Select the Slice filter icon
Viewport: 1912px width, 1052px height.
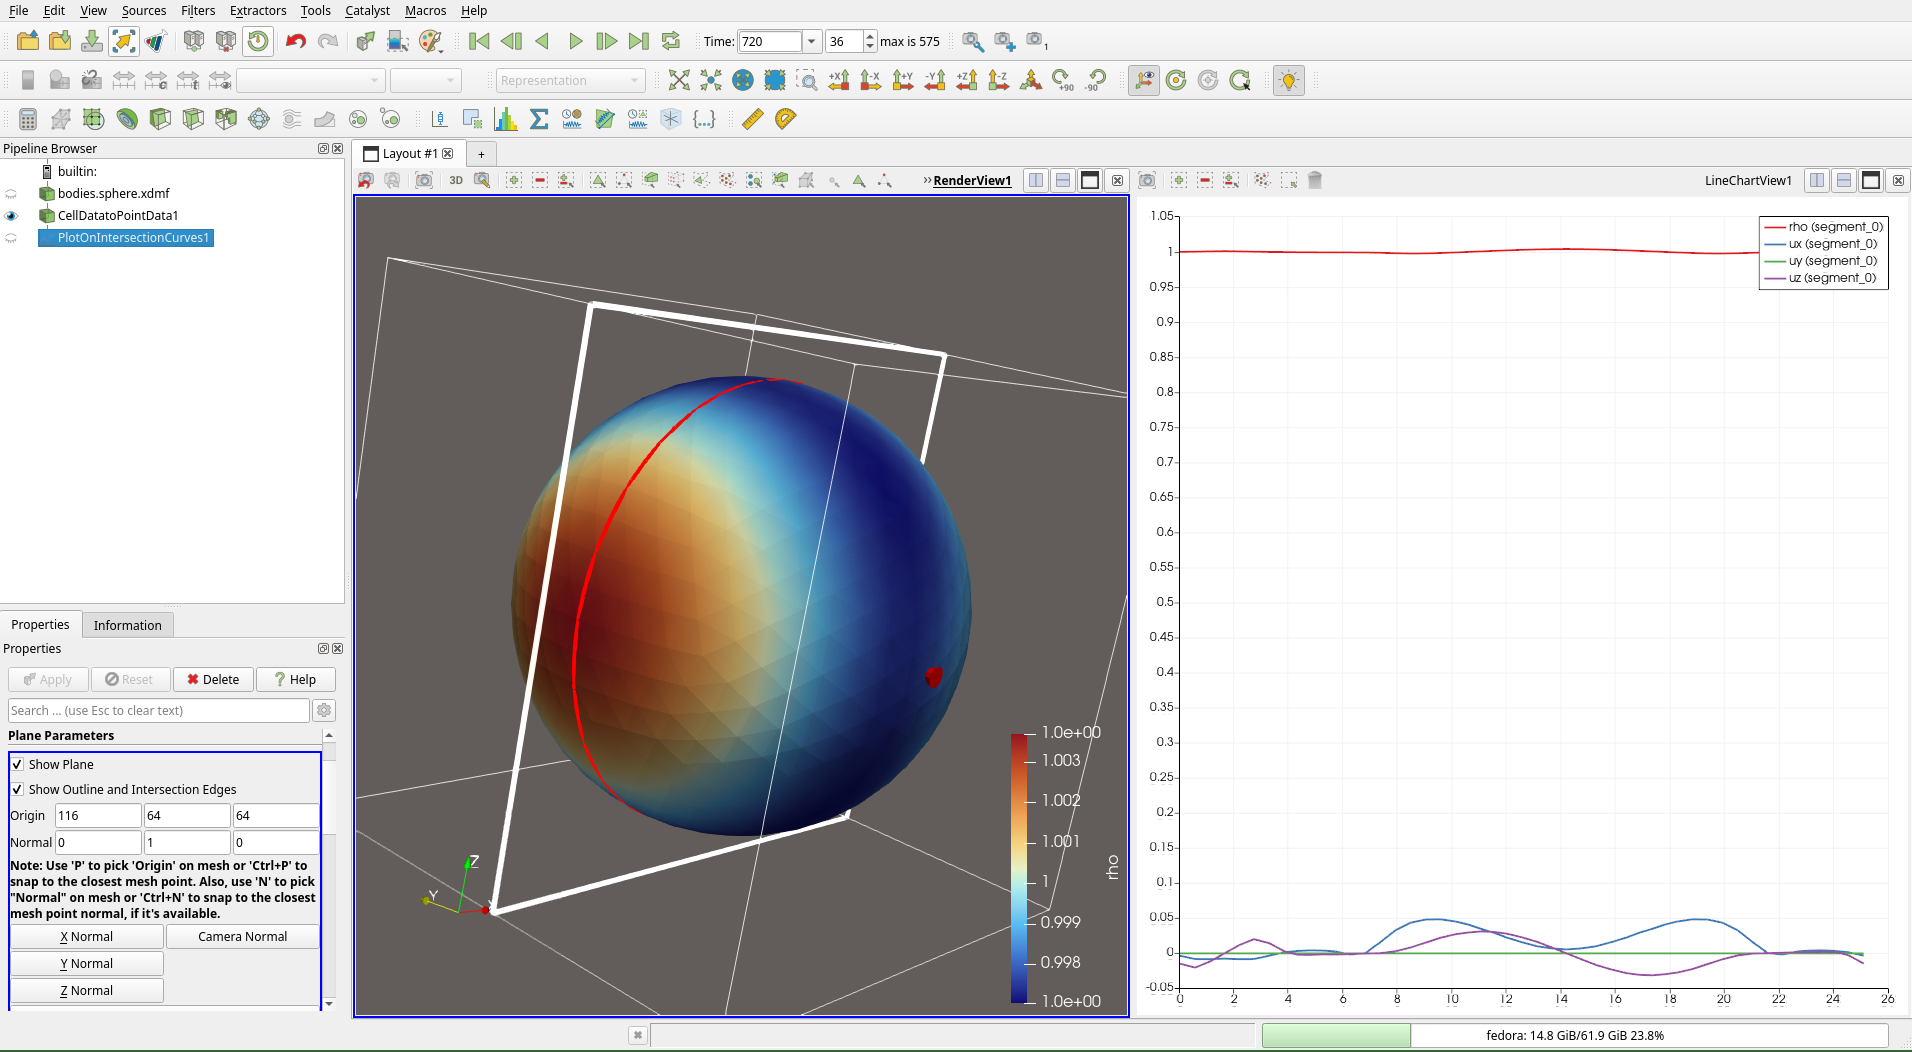tap(193, 119)
